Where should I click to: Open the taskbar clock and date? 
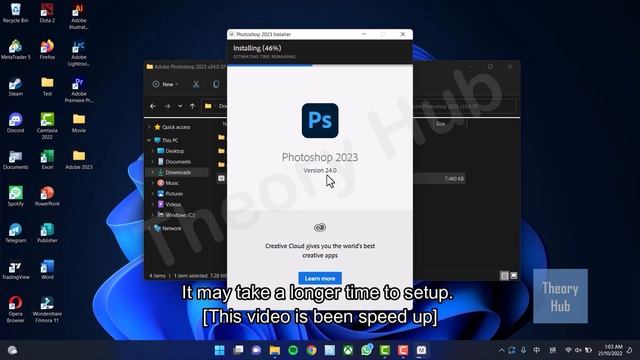pos(610,350)
